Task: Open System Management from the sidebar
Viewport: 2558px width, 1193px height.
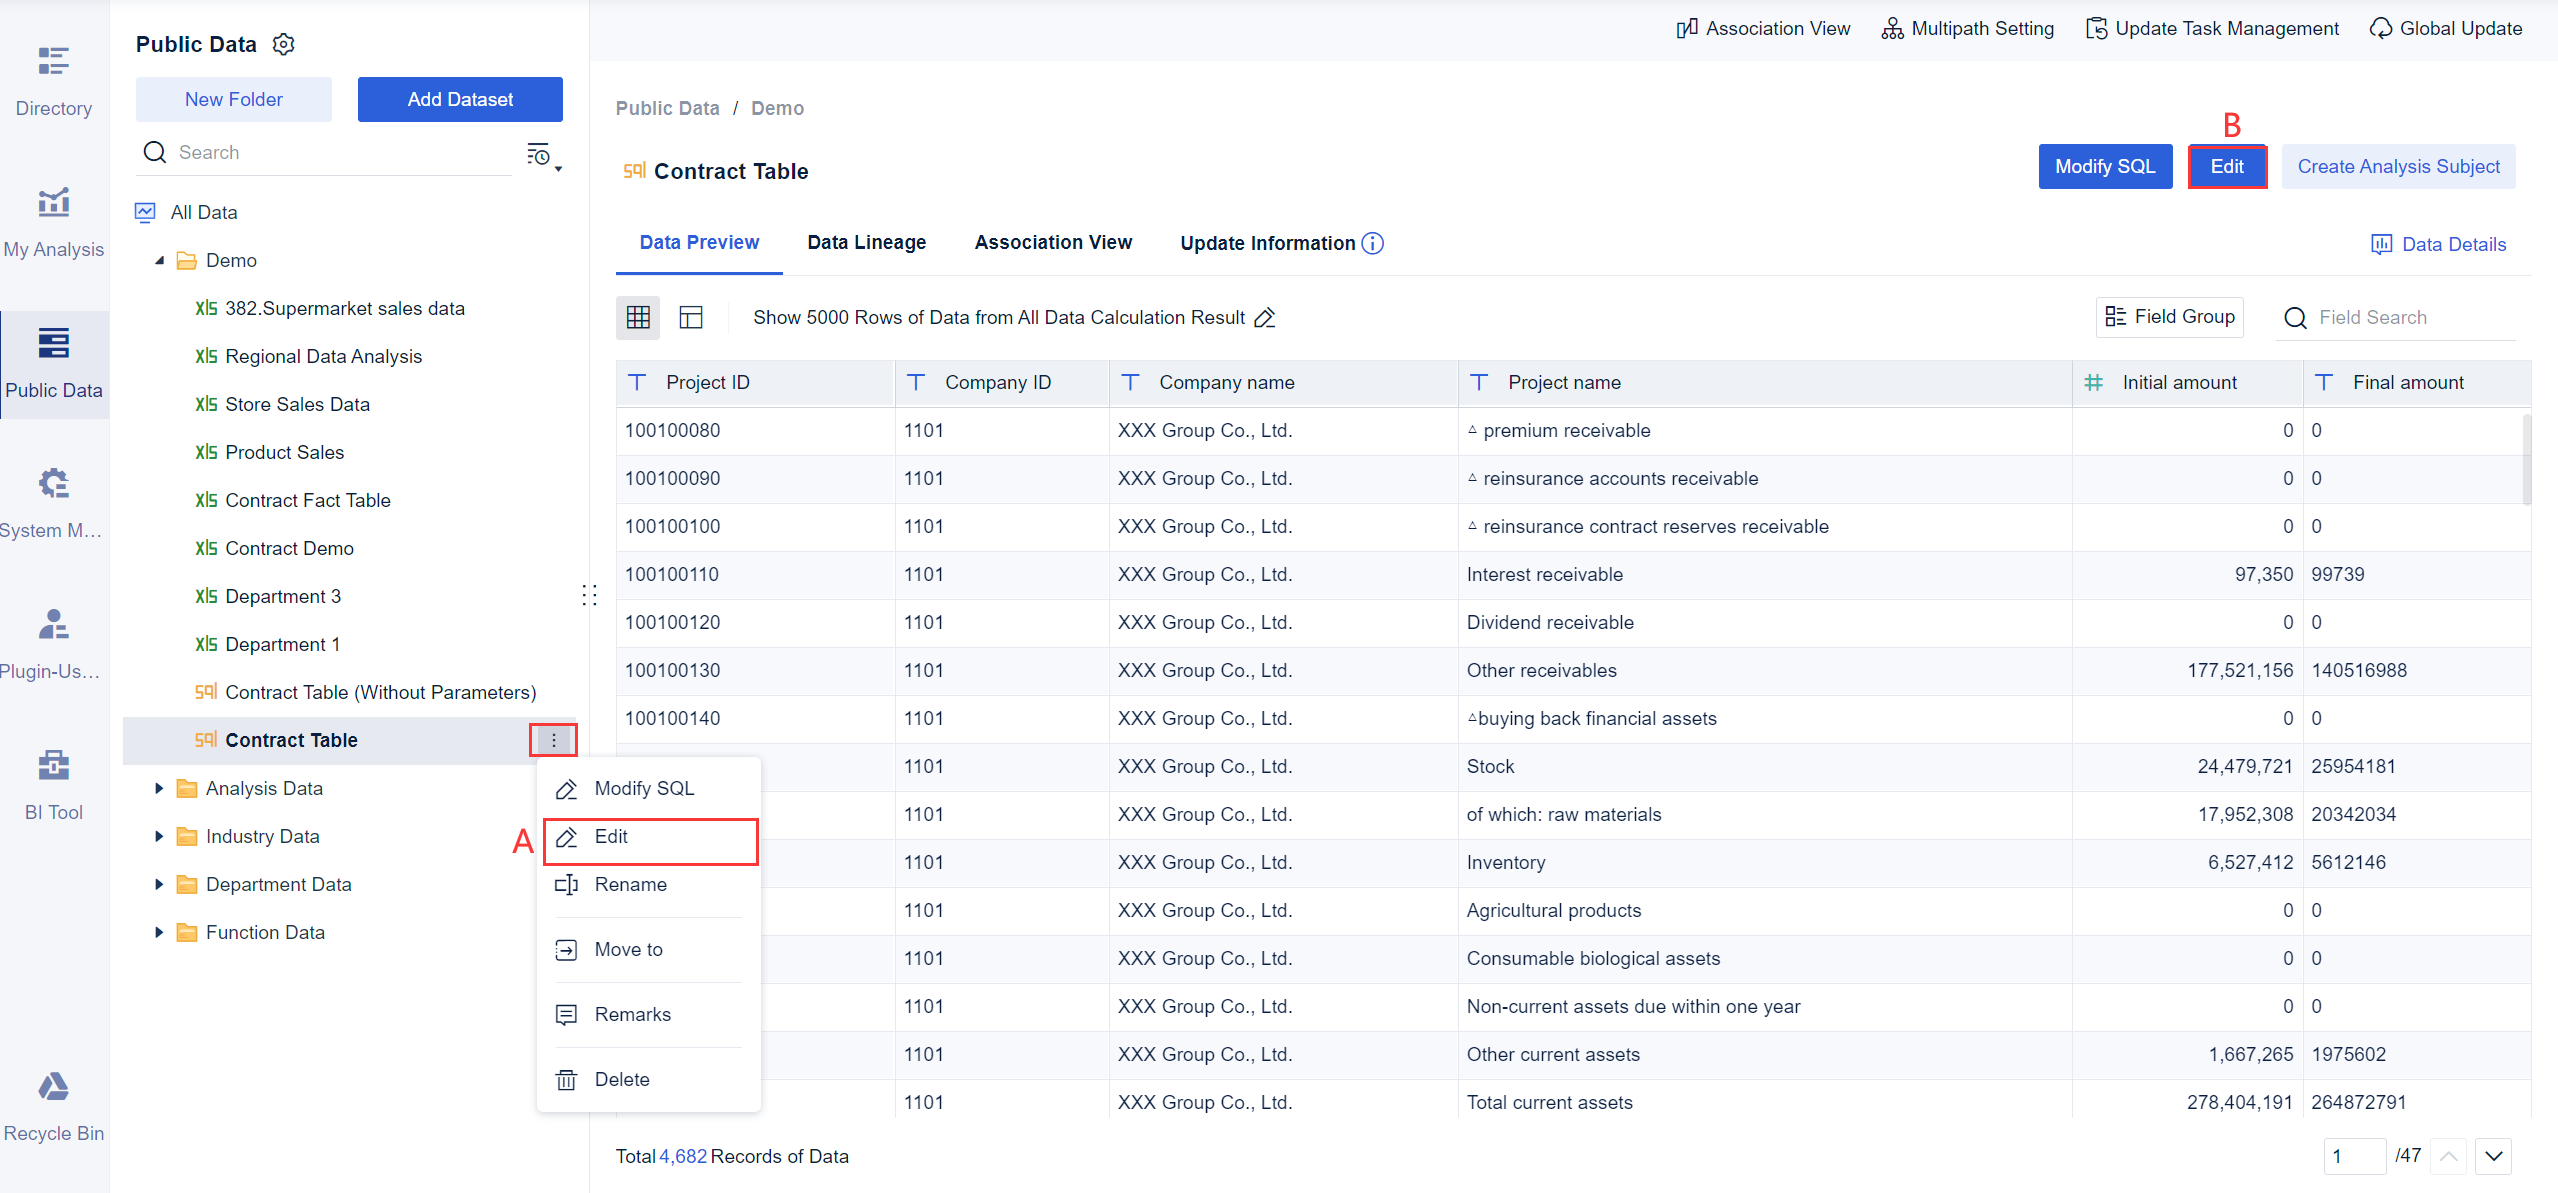Action: [53, 498]
